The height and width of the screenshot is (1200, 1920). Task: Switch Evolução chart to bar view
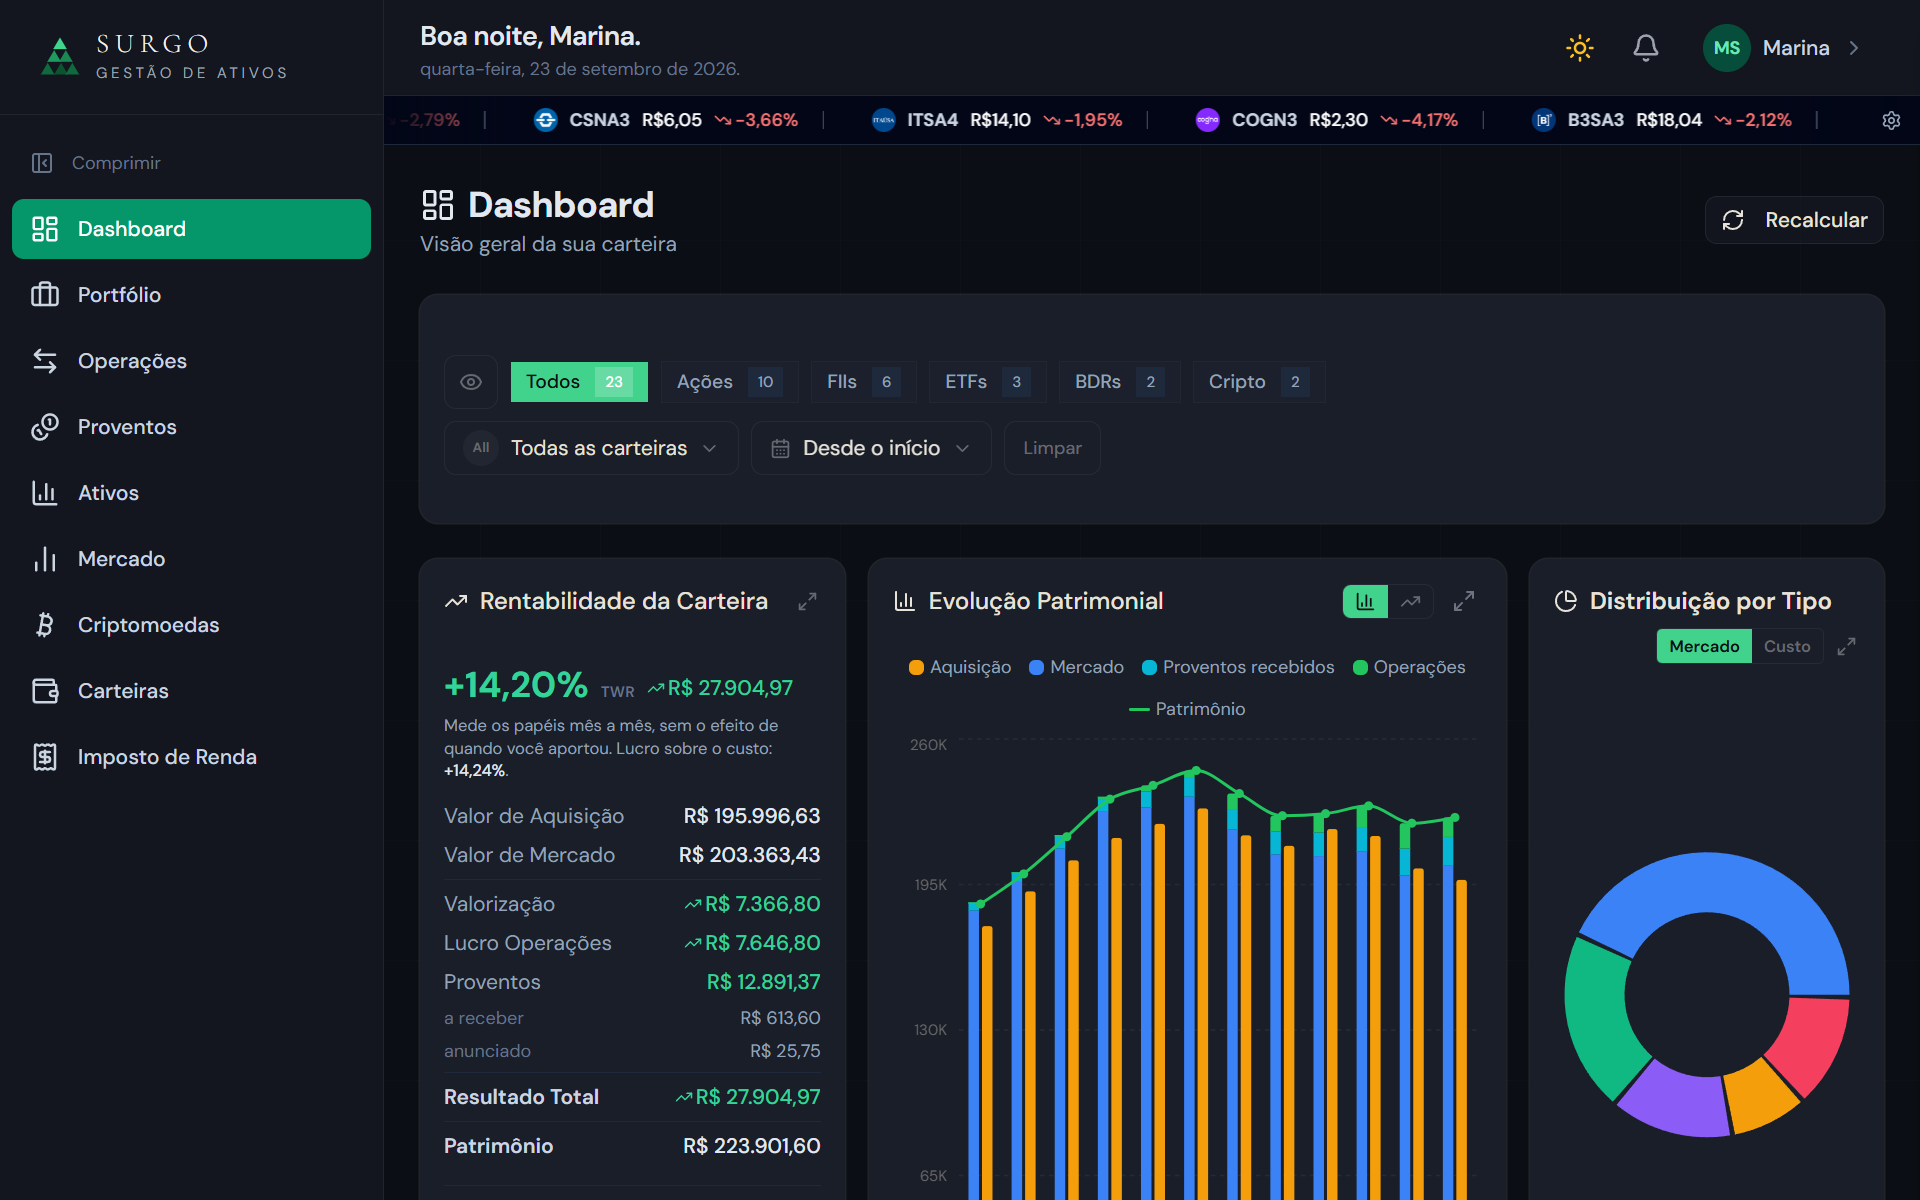(x=1365, y=601)
